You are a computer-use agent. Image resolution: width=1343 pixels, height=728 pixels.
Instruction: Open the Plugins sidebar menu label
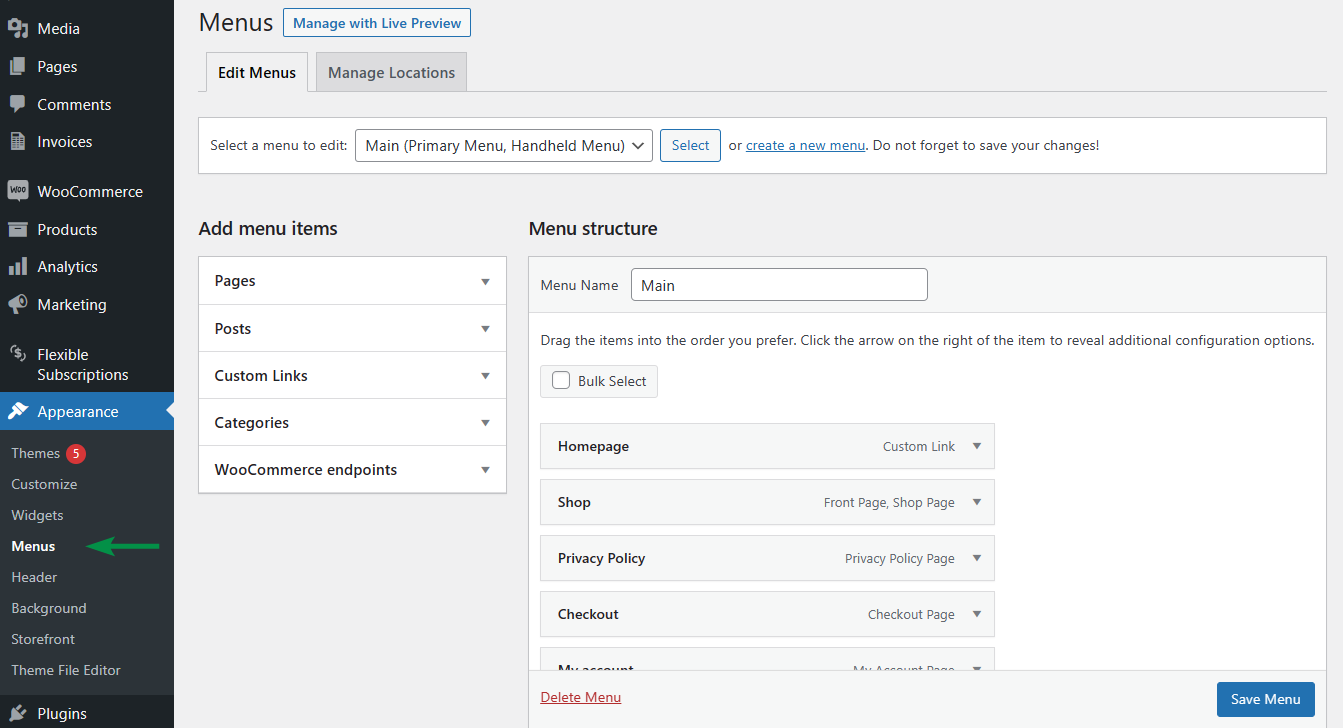(x=62, y=714)
